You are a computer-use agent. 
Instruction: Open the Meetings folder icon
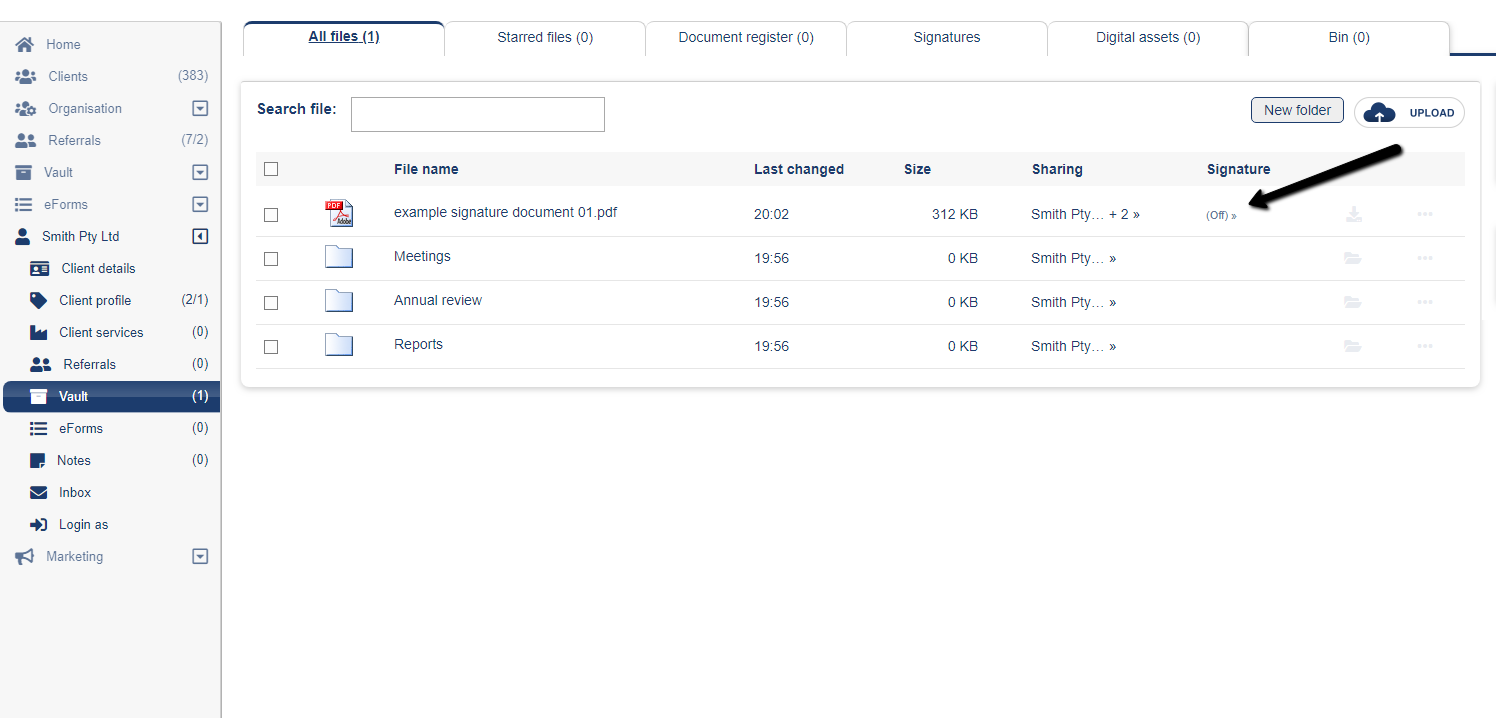(x=339, y=258)
